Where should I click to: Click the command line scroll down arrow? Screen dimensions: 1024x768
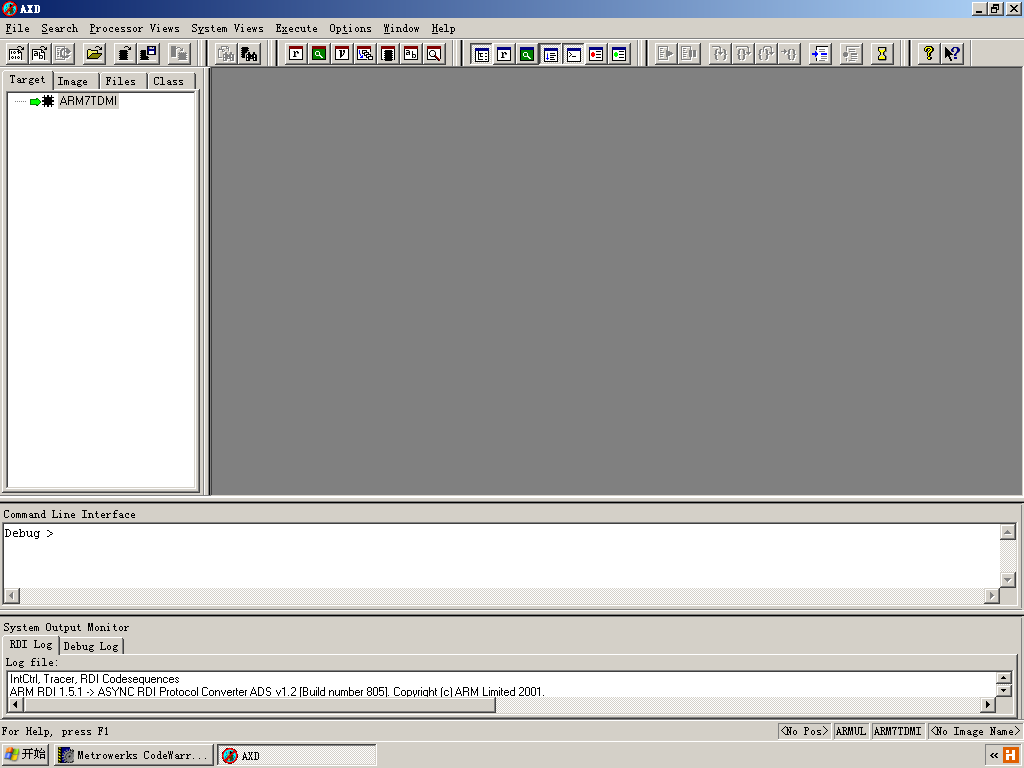point(1008,579)
